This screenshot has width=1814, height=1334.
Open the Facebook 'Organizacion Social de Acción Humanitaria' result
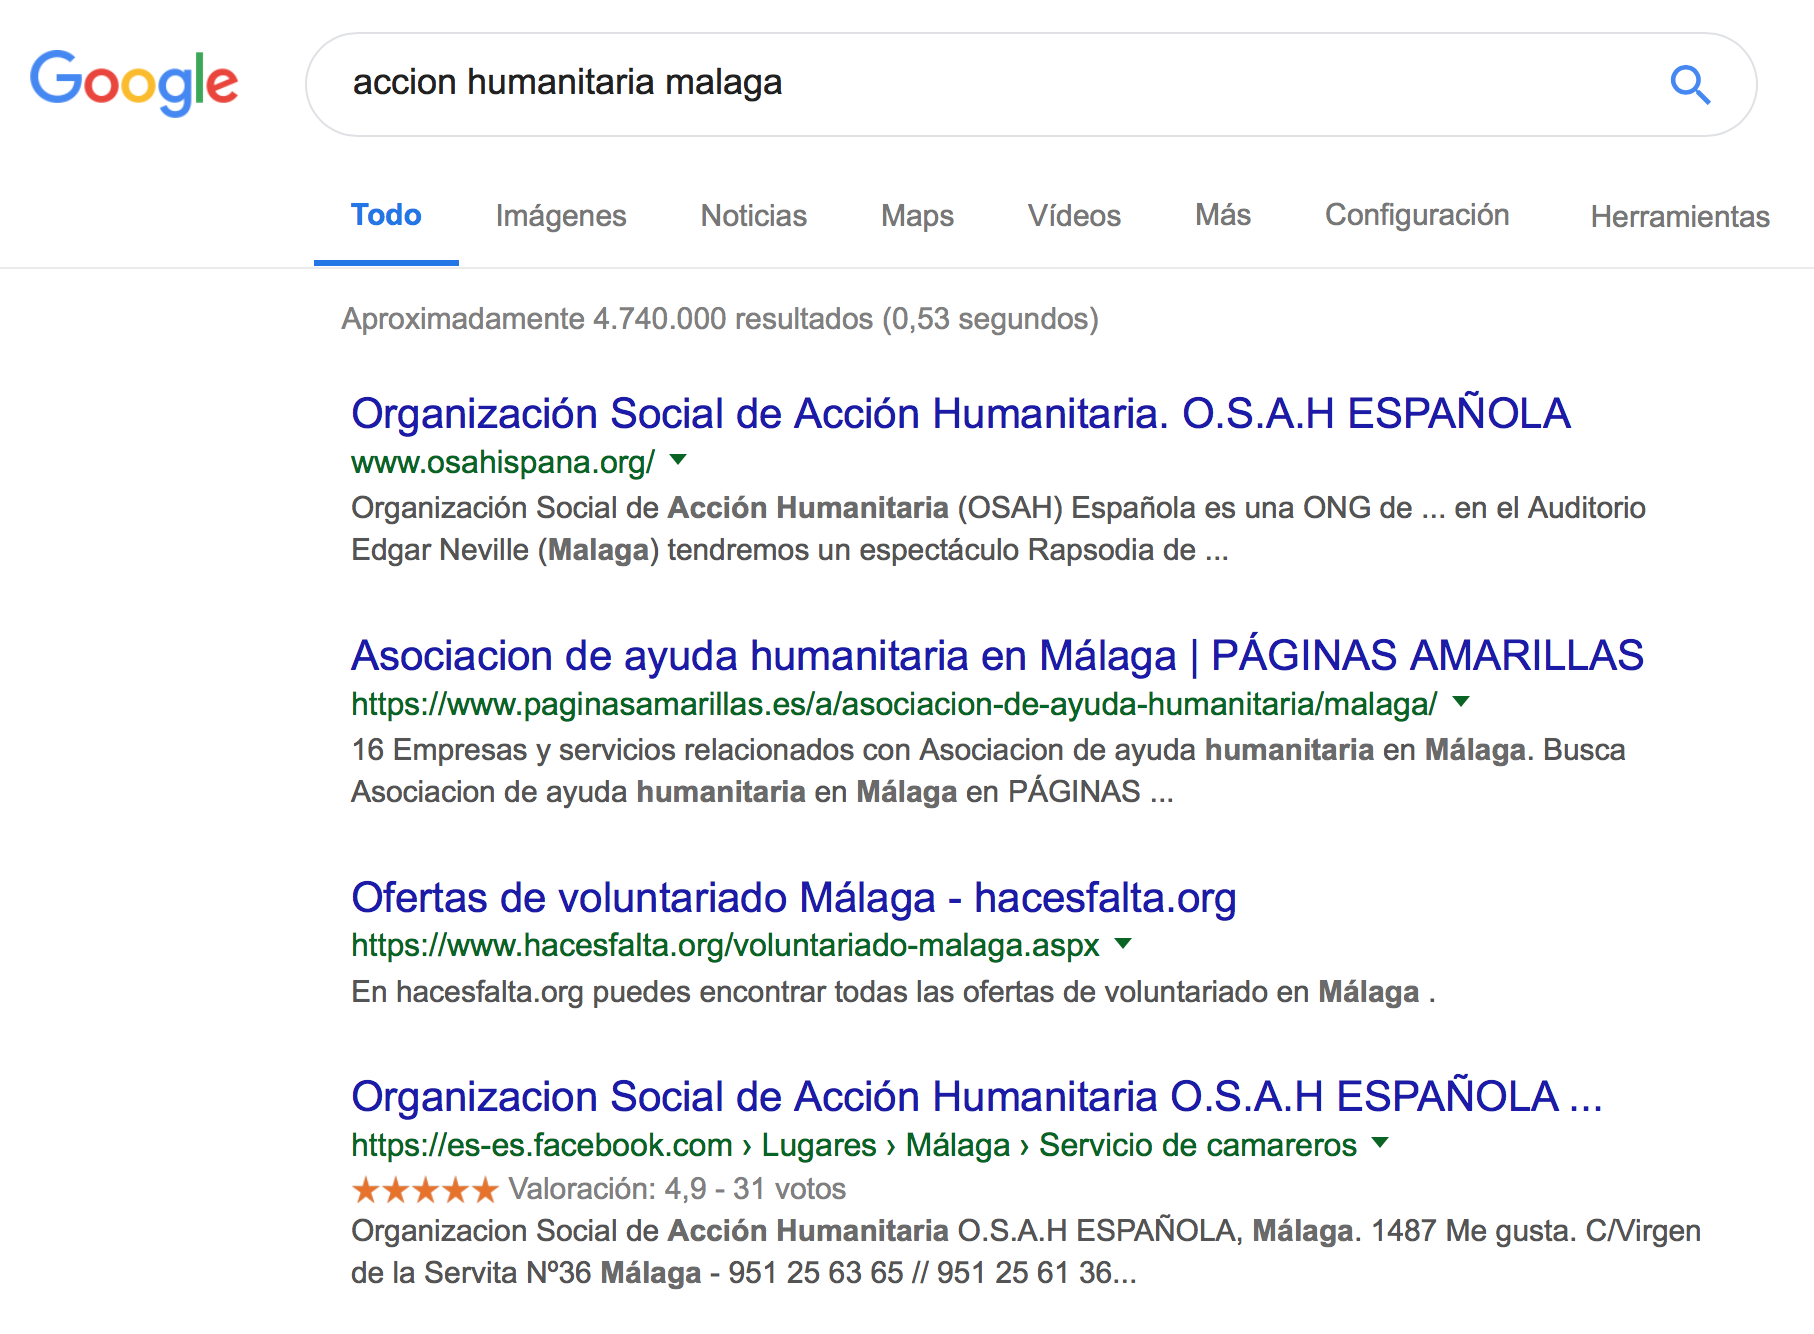pos(977,1097)
